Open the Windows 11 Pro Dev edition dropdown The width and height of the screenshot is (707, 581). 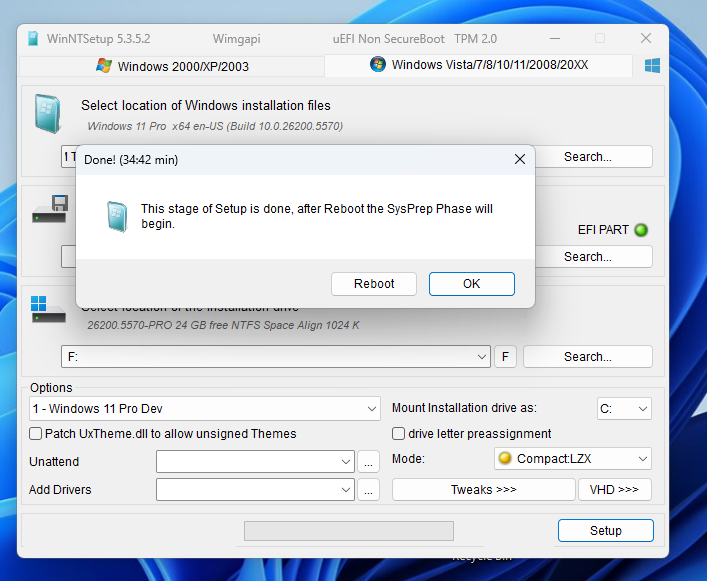click(x=205, y=409)
